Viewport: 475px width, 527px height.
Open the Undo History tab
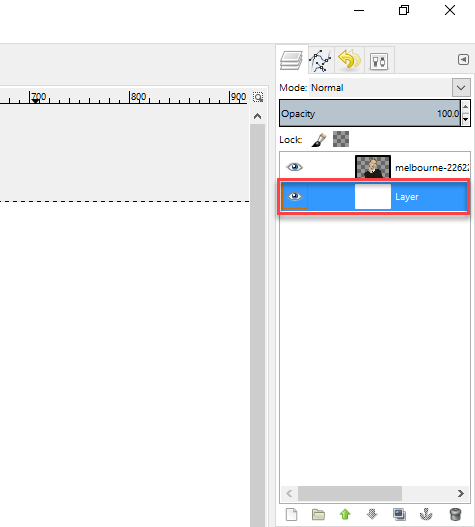tap(350, 59)
